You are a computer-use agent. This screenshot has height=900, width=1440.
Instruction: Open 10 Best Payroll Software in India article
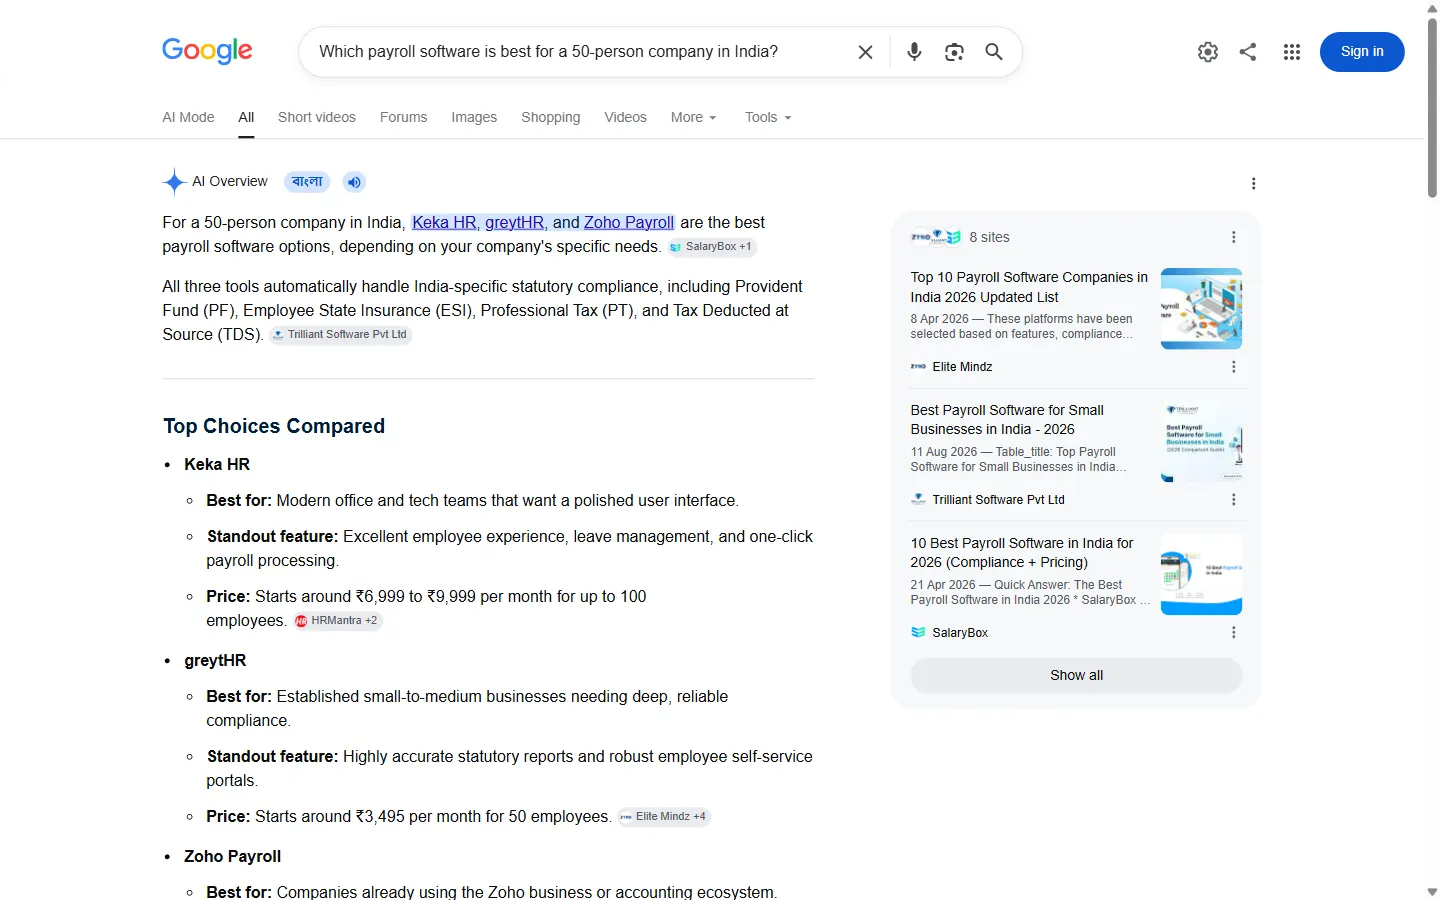tap(1021, 553)
